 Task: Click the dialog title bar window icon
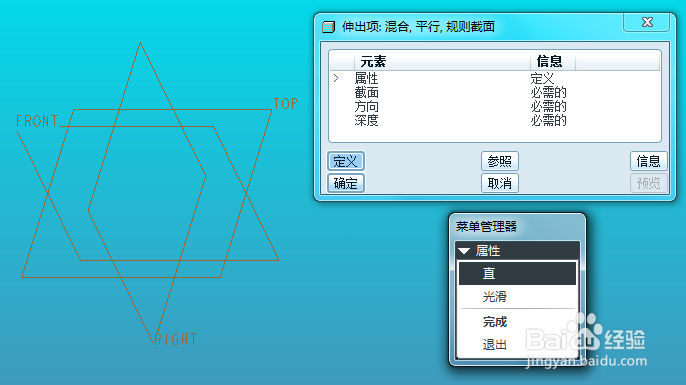point(329,27)
